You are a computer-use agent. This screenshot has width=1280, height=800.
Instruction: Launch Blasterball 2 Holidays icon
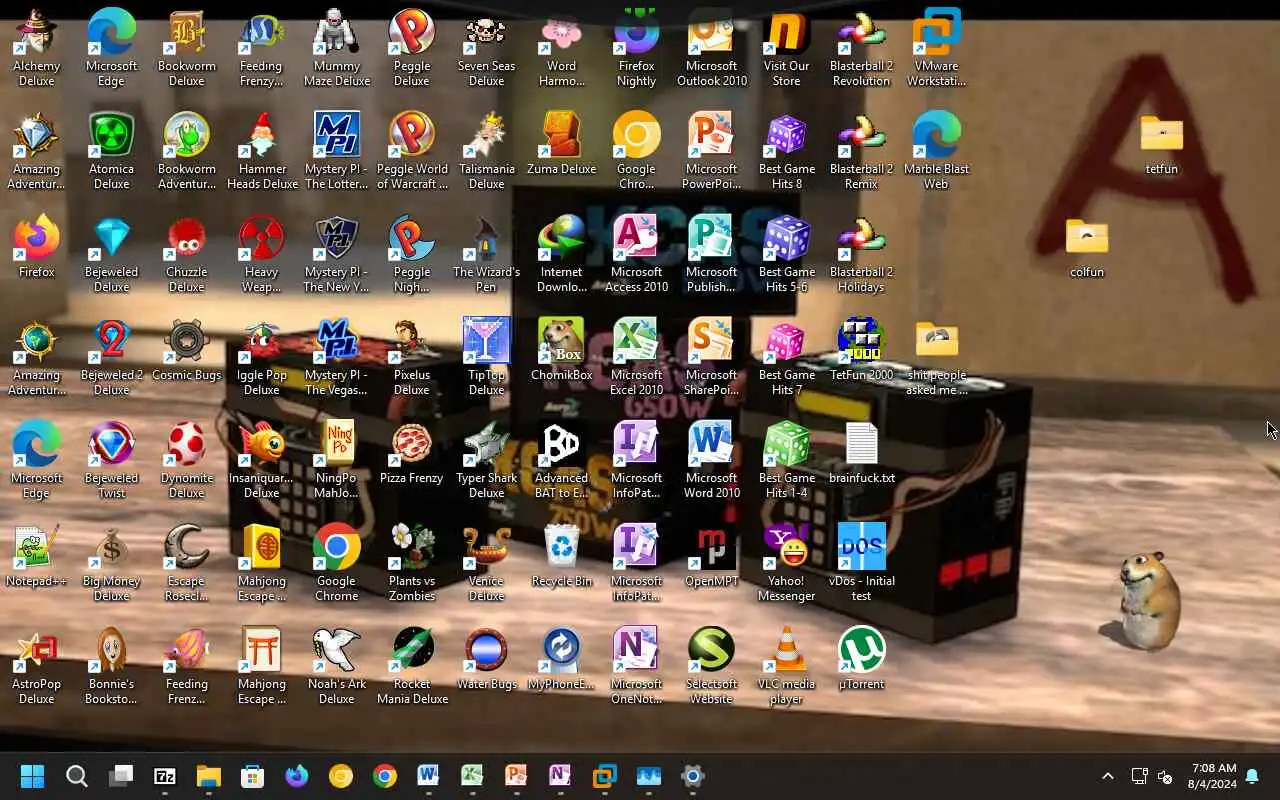click(861, 254)
